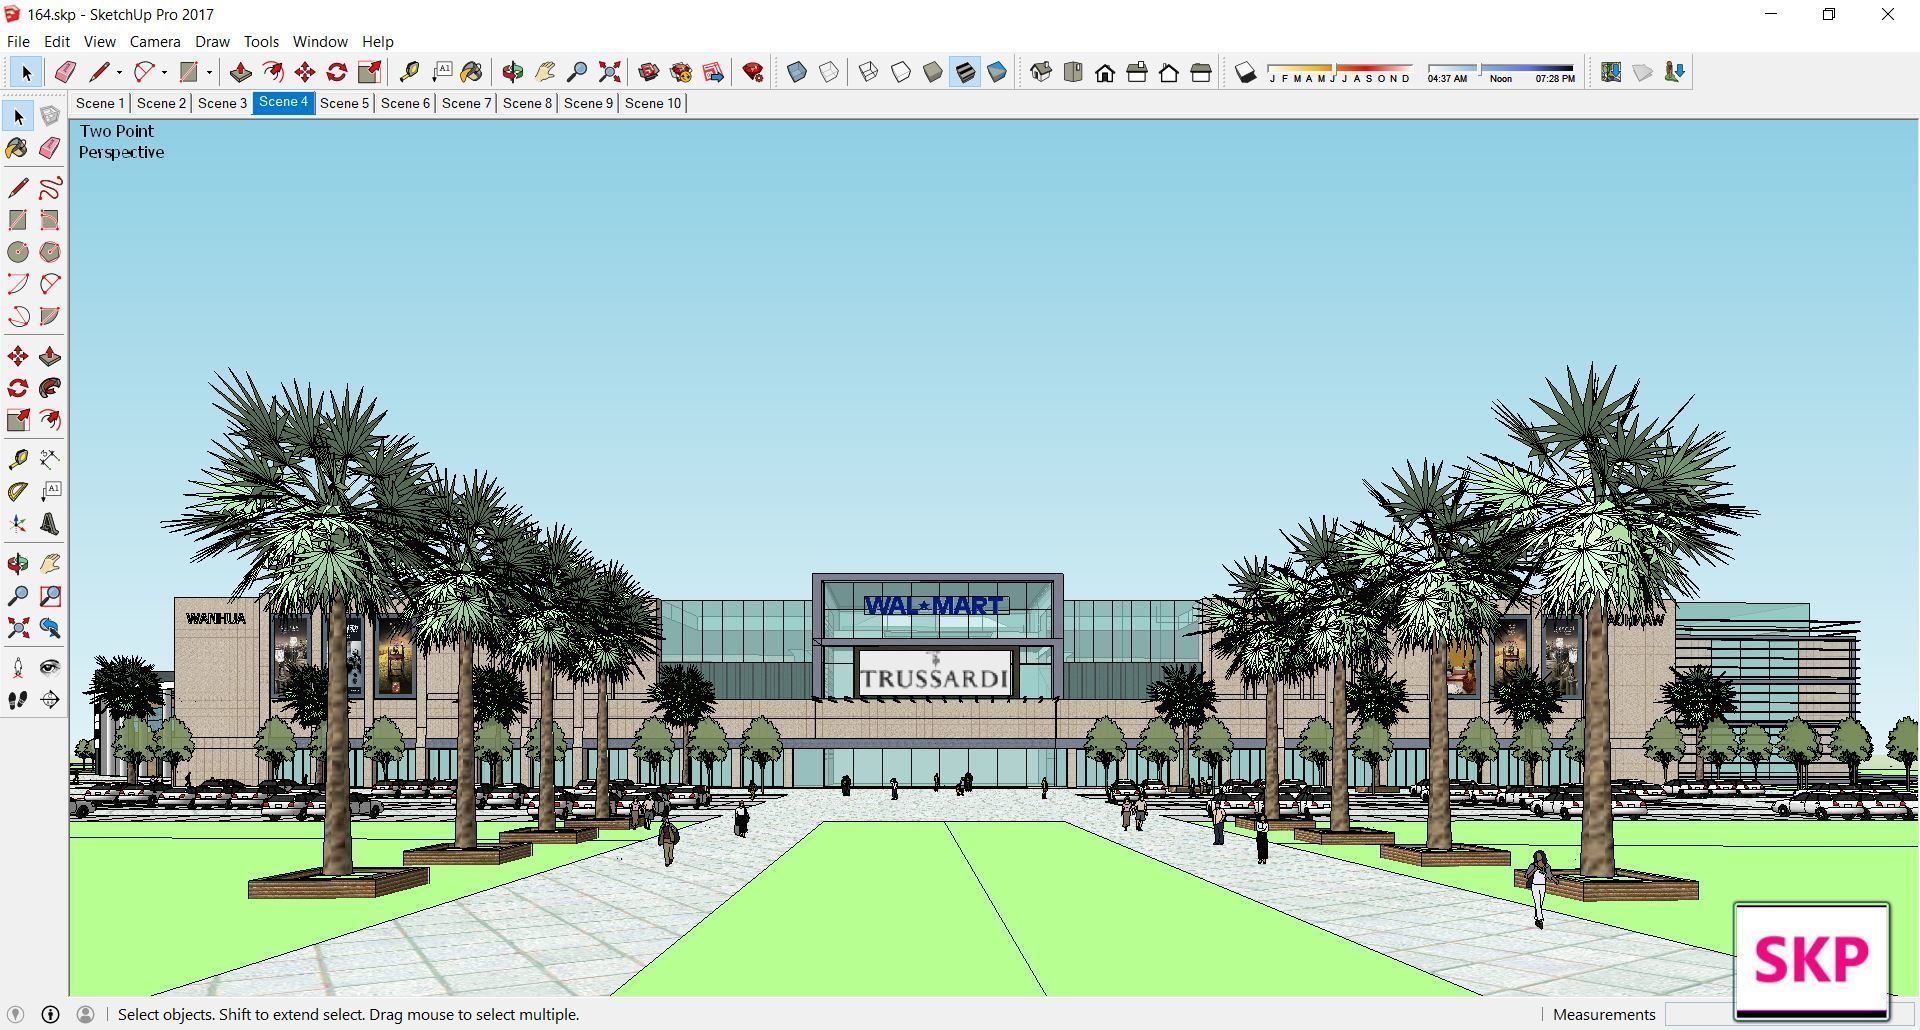The image size is (1920, 1030).
Task: Click Add Location map icon
Action: (1610, 72)
